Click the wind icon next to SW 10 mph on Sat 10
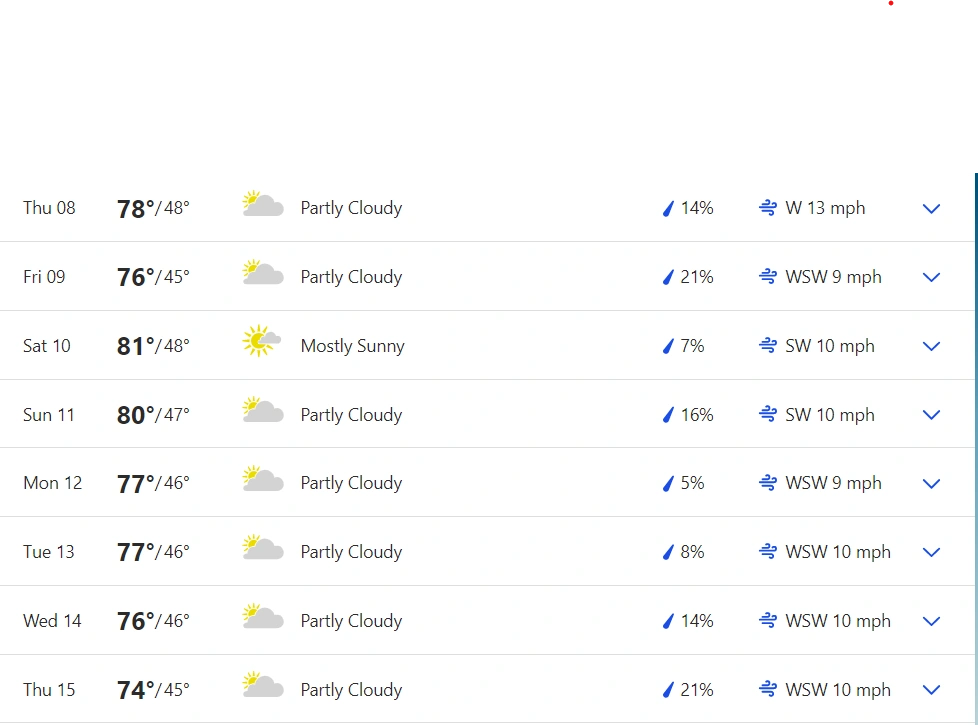 [768, 346]
